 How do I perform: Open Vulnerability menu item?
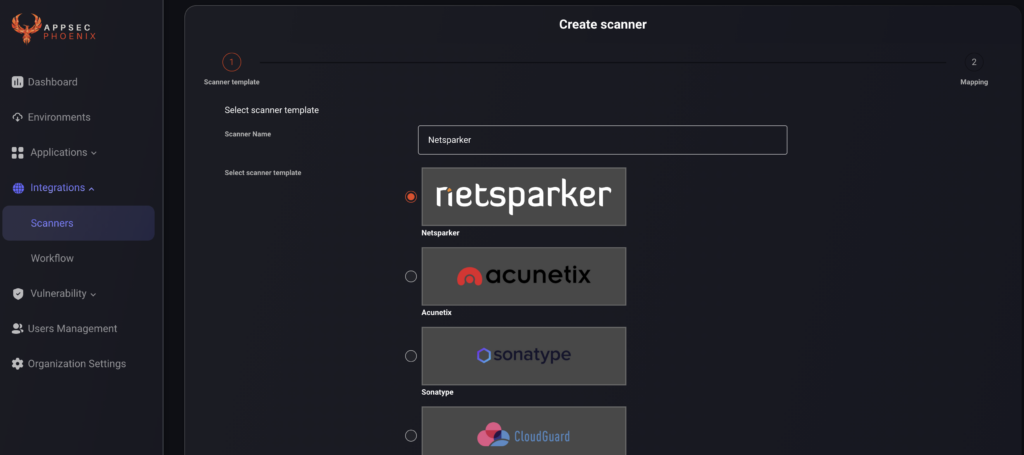(58, 294)
